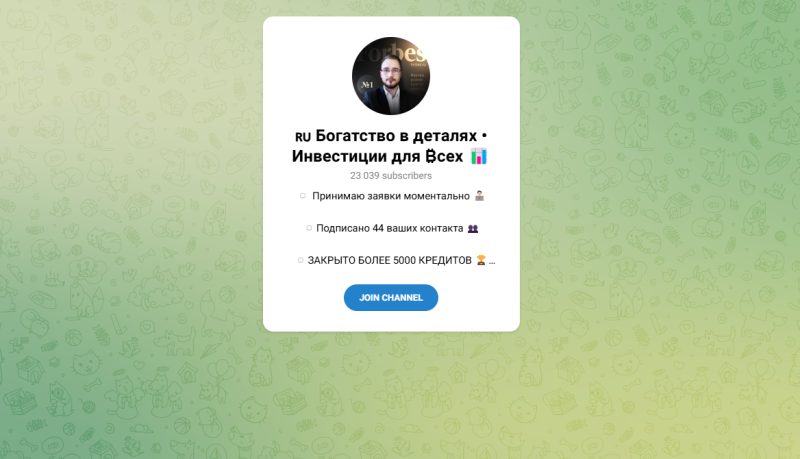Click the 'Инвестиции для Всех' title line
Viewport: 800px width, 459px height.
(x=378, y=156)
